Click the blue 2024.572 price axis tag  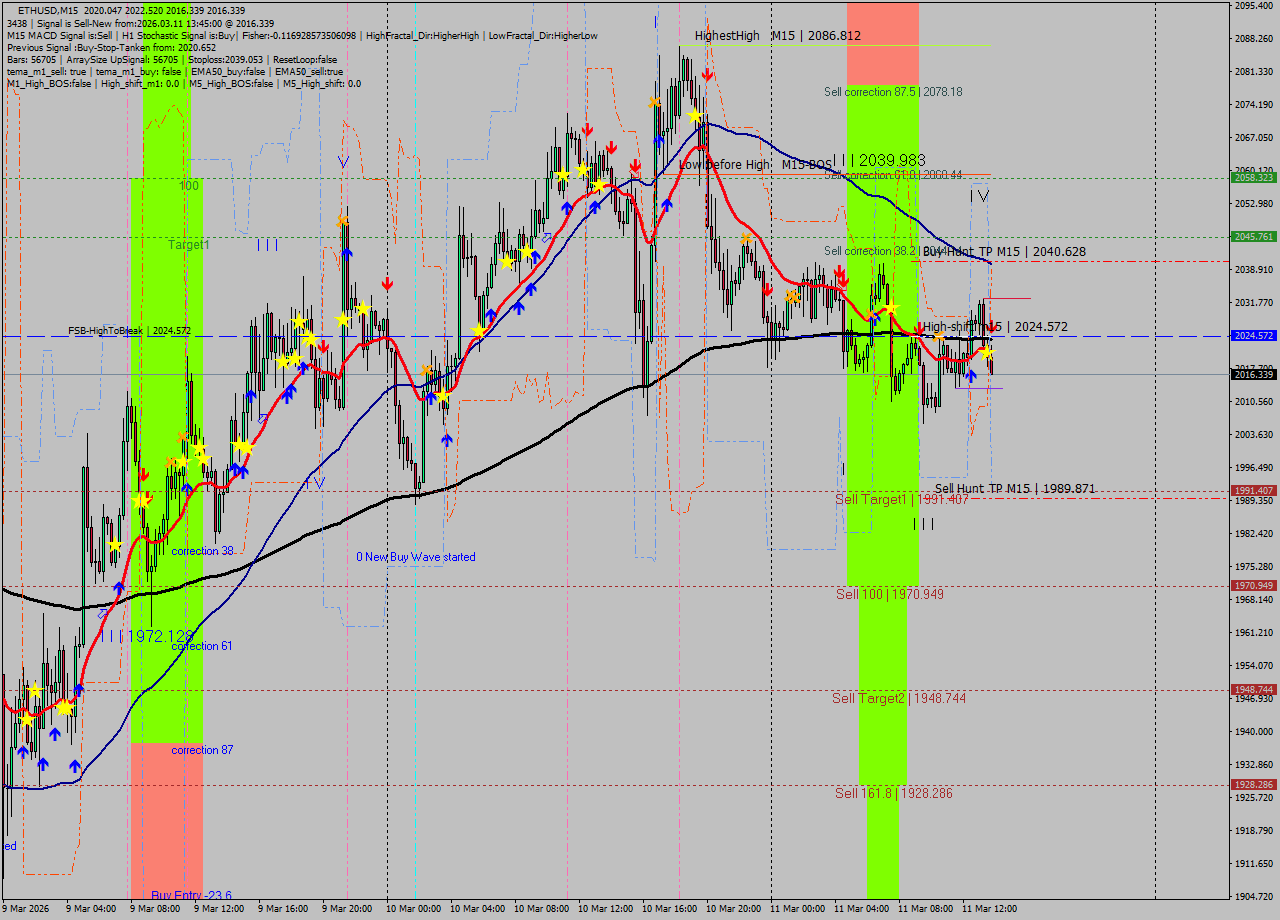click(x=1253, y=336)
